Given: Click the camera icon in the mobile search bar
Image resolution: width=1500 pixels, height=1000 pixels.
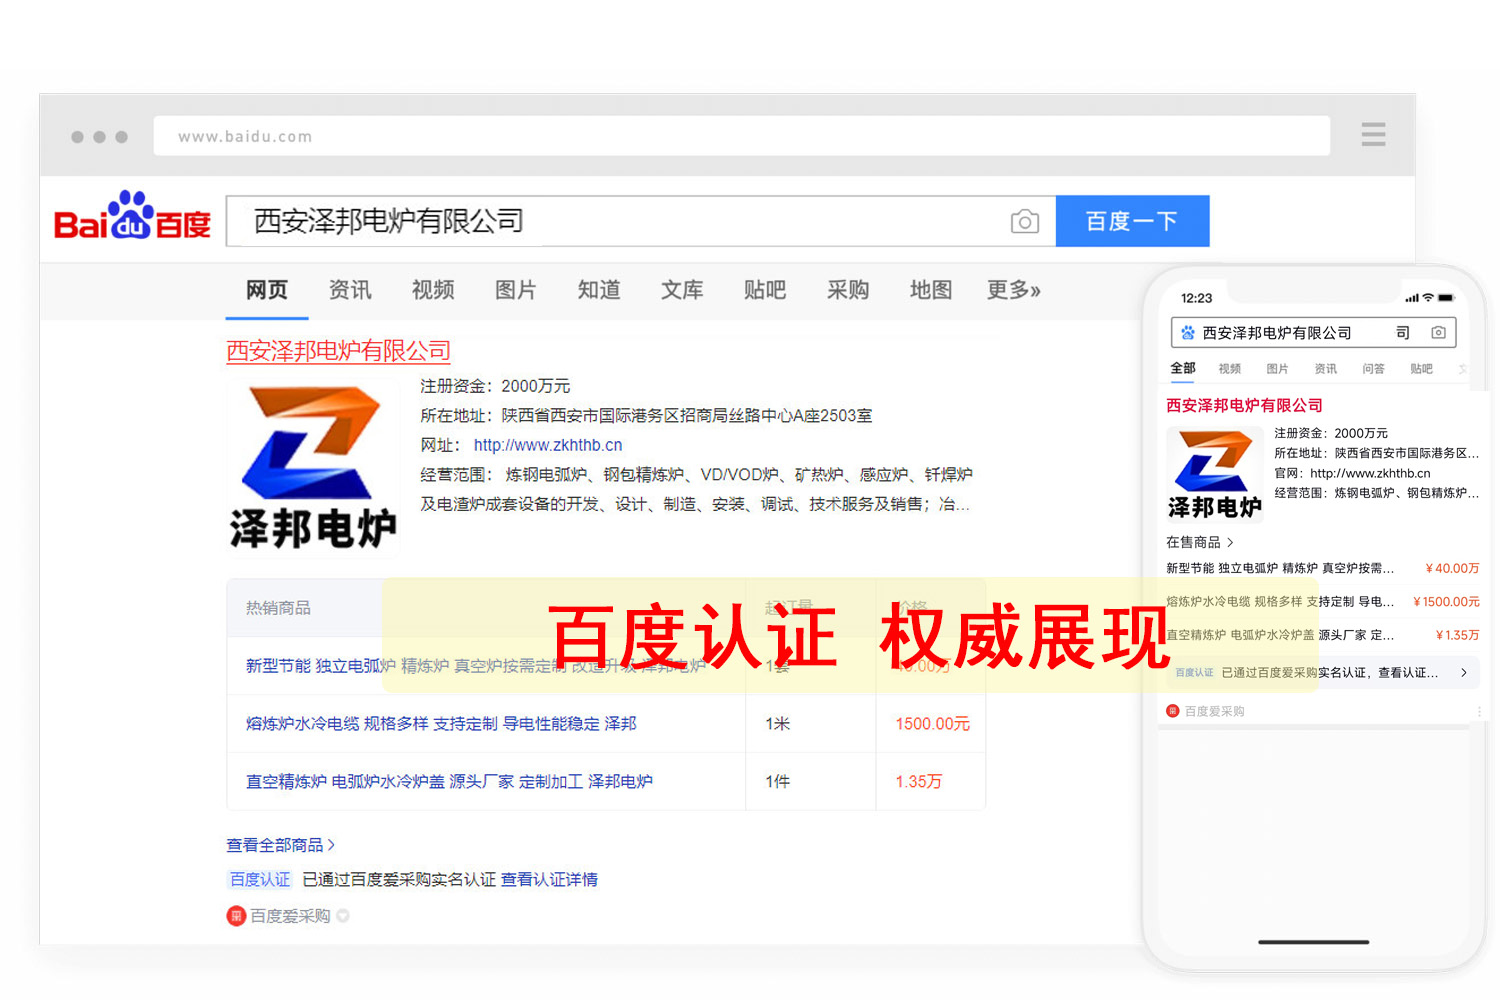Looking at the screenshot, I should point(1438,332).
